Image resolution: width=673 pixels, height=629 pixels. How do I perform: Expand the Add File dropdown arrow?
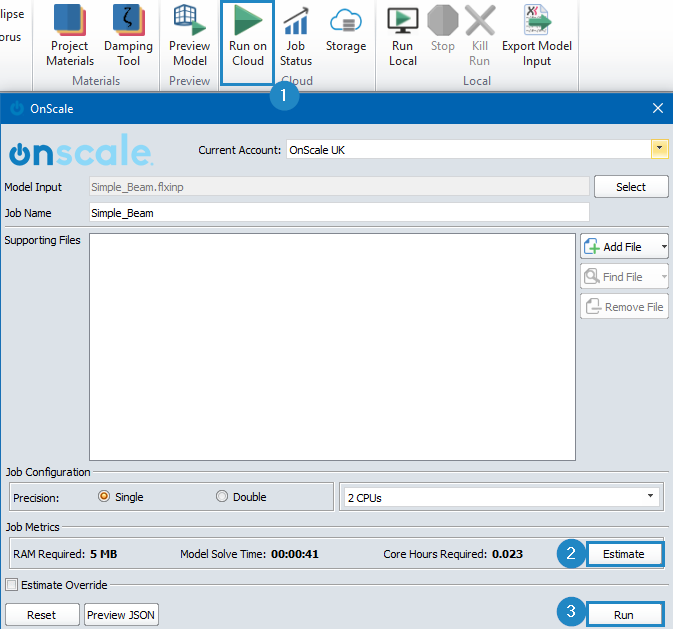664,246
